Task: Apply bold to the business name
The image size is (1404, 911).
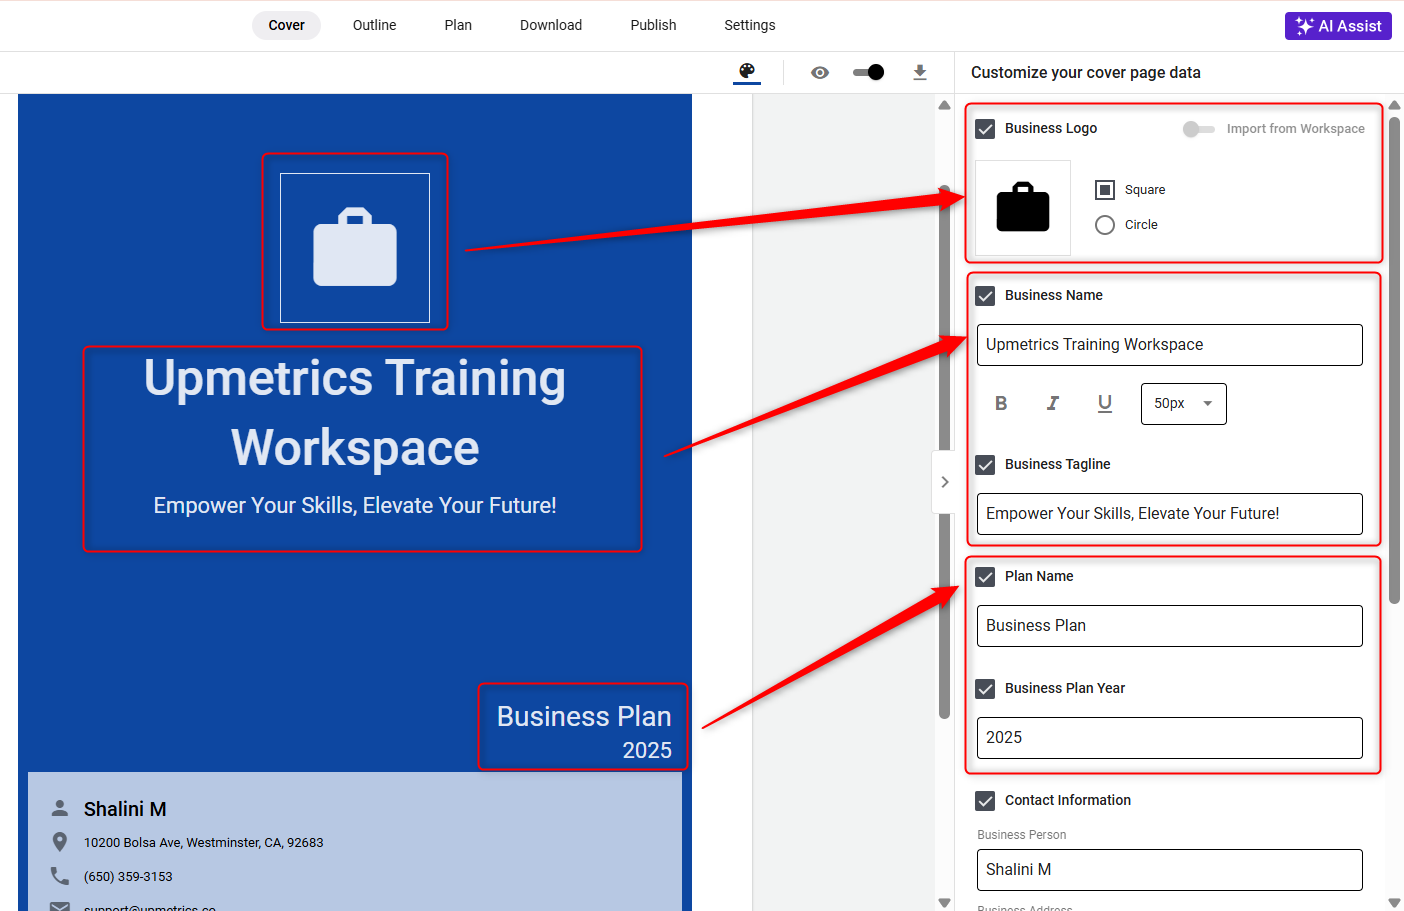Action: 1001,403
